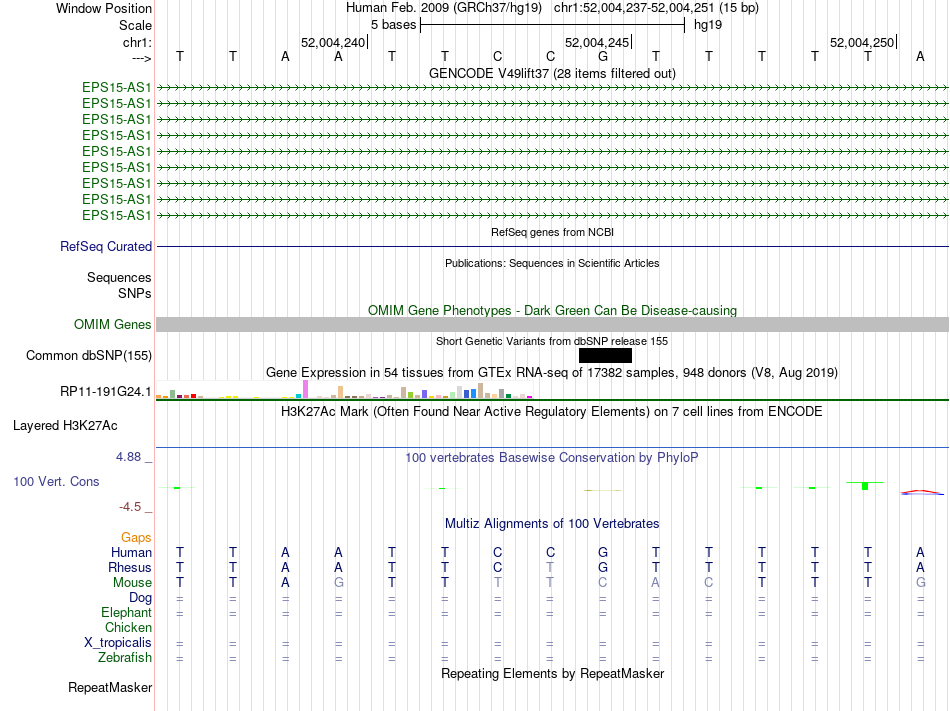Open OMIM Gene Phenotypes track title
This screenshot has width=950, height=711.
[552, 310]
